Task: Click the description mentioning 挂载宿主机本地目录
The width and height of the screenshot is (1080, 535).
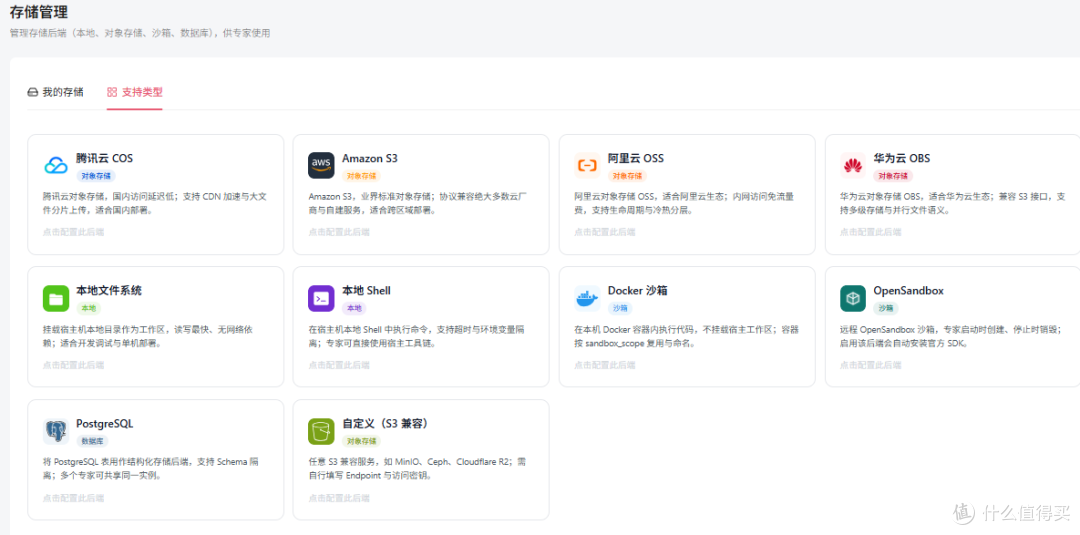Action: pyautogui.click(x=147, y=336)
